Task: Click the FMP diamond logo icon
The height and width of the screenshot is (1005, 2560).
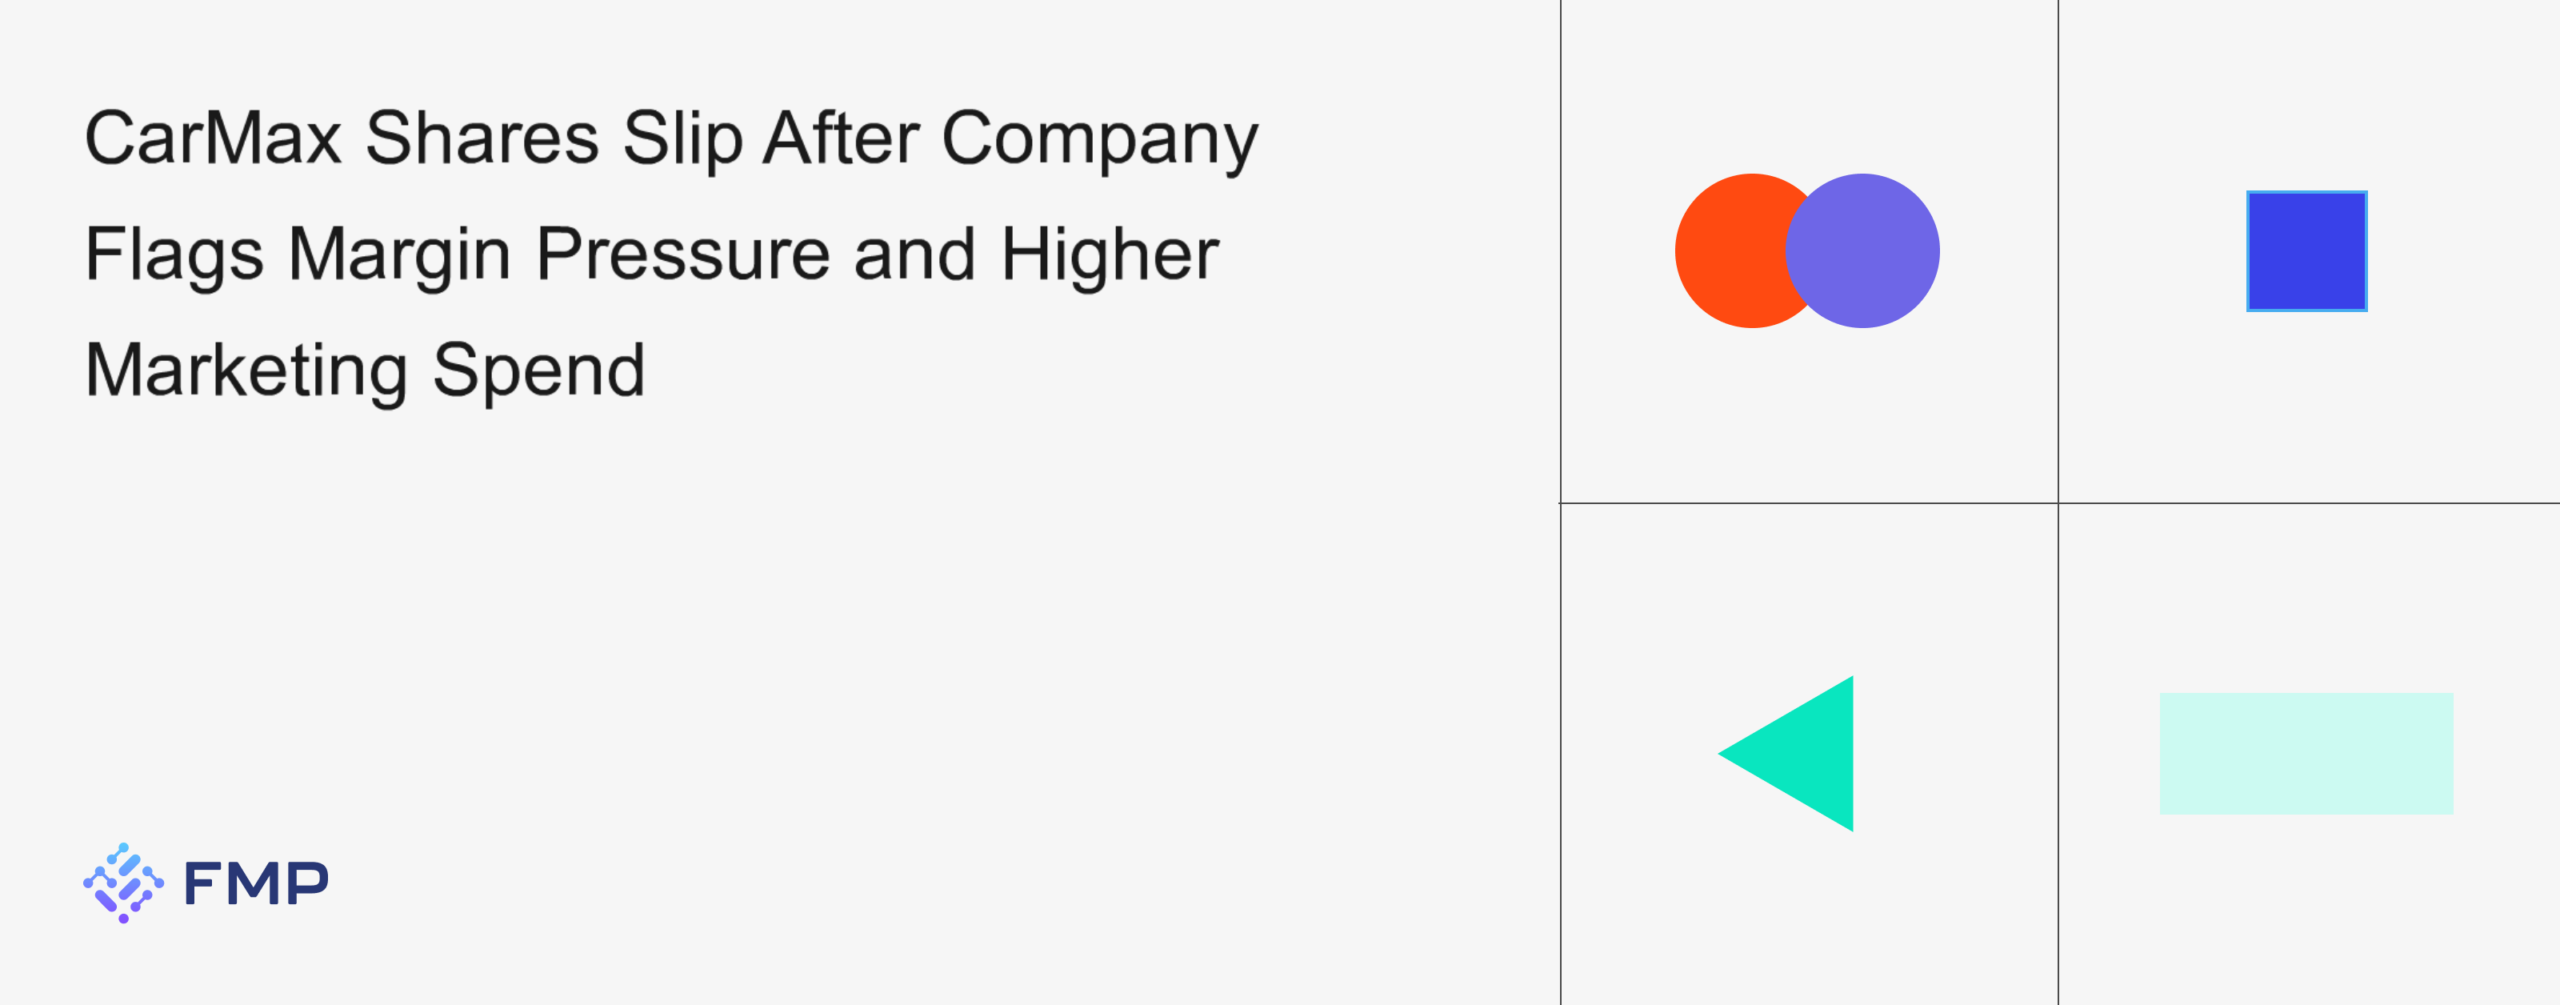Action: click(123, 882)
